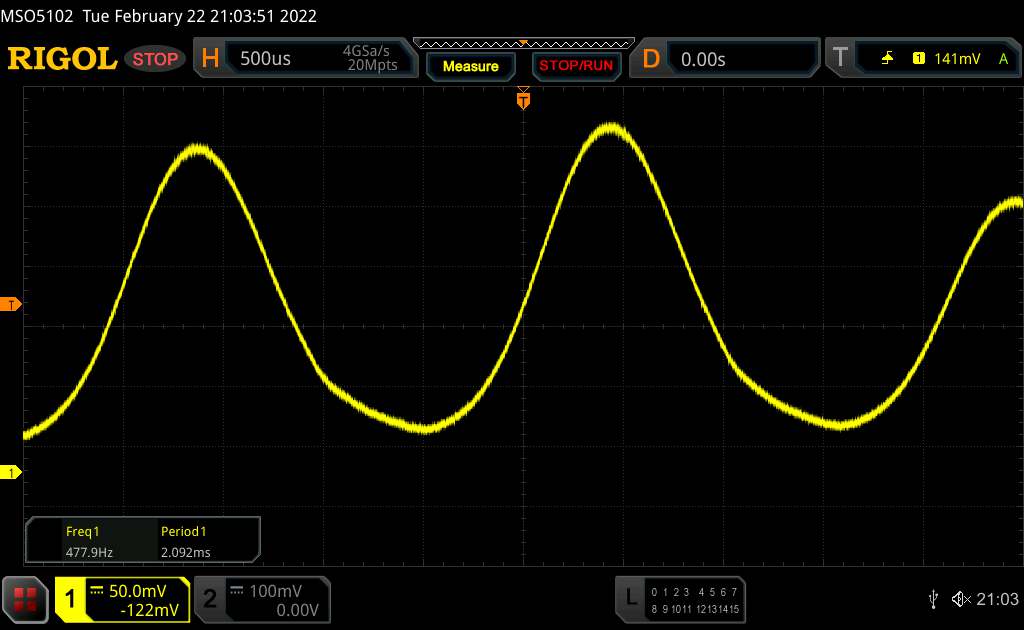1024x630 pixels.
Task: Open the Measure menu
Action: [x=470, y=66]
